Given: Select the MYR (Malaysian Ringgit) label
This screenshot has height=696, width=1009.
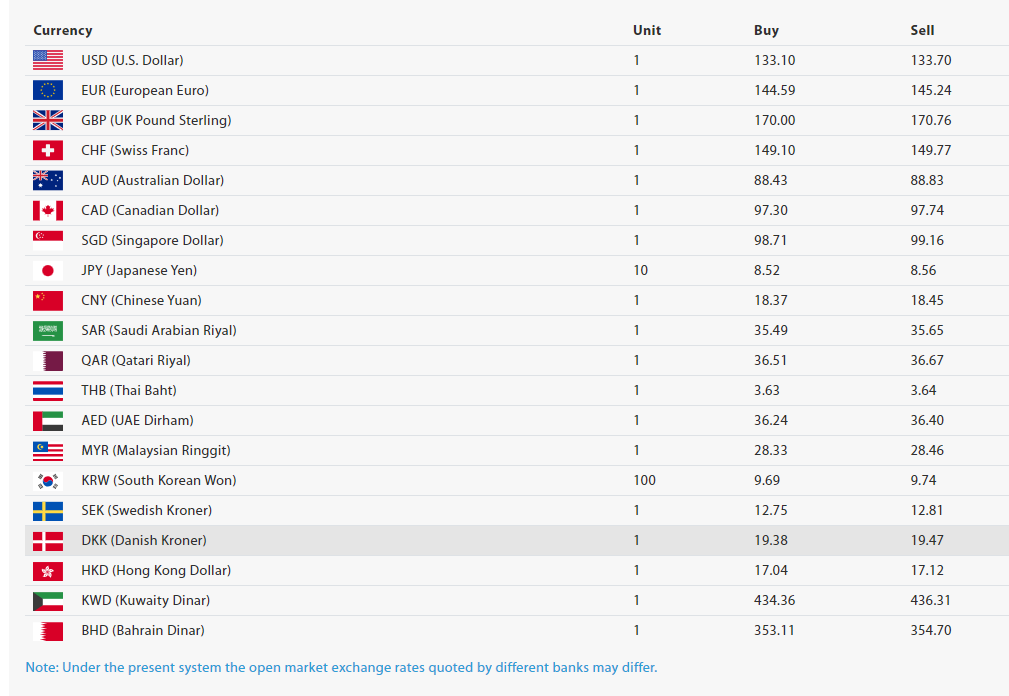Looking at the screenshot, I should click(156, 450).
